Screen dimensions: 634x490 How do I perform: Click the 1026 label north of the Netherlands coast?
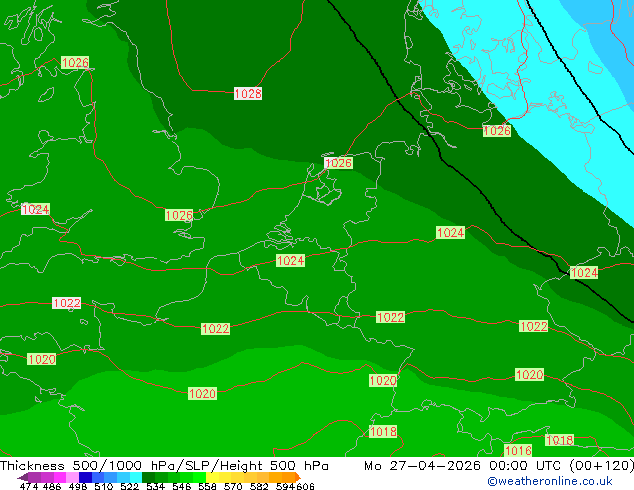pyautogui.click(x=339, y=163)
